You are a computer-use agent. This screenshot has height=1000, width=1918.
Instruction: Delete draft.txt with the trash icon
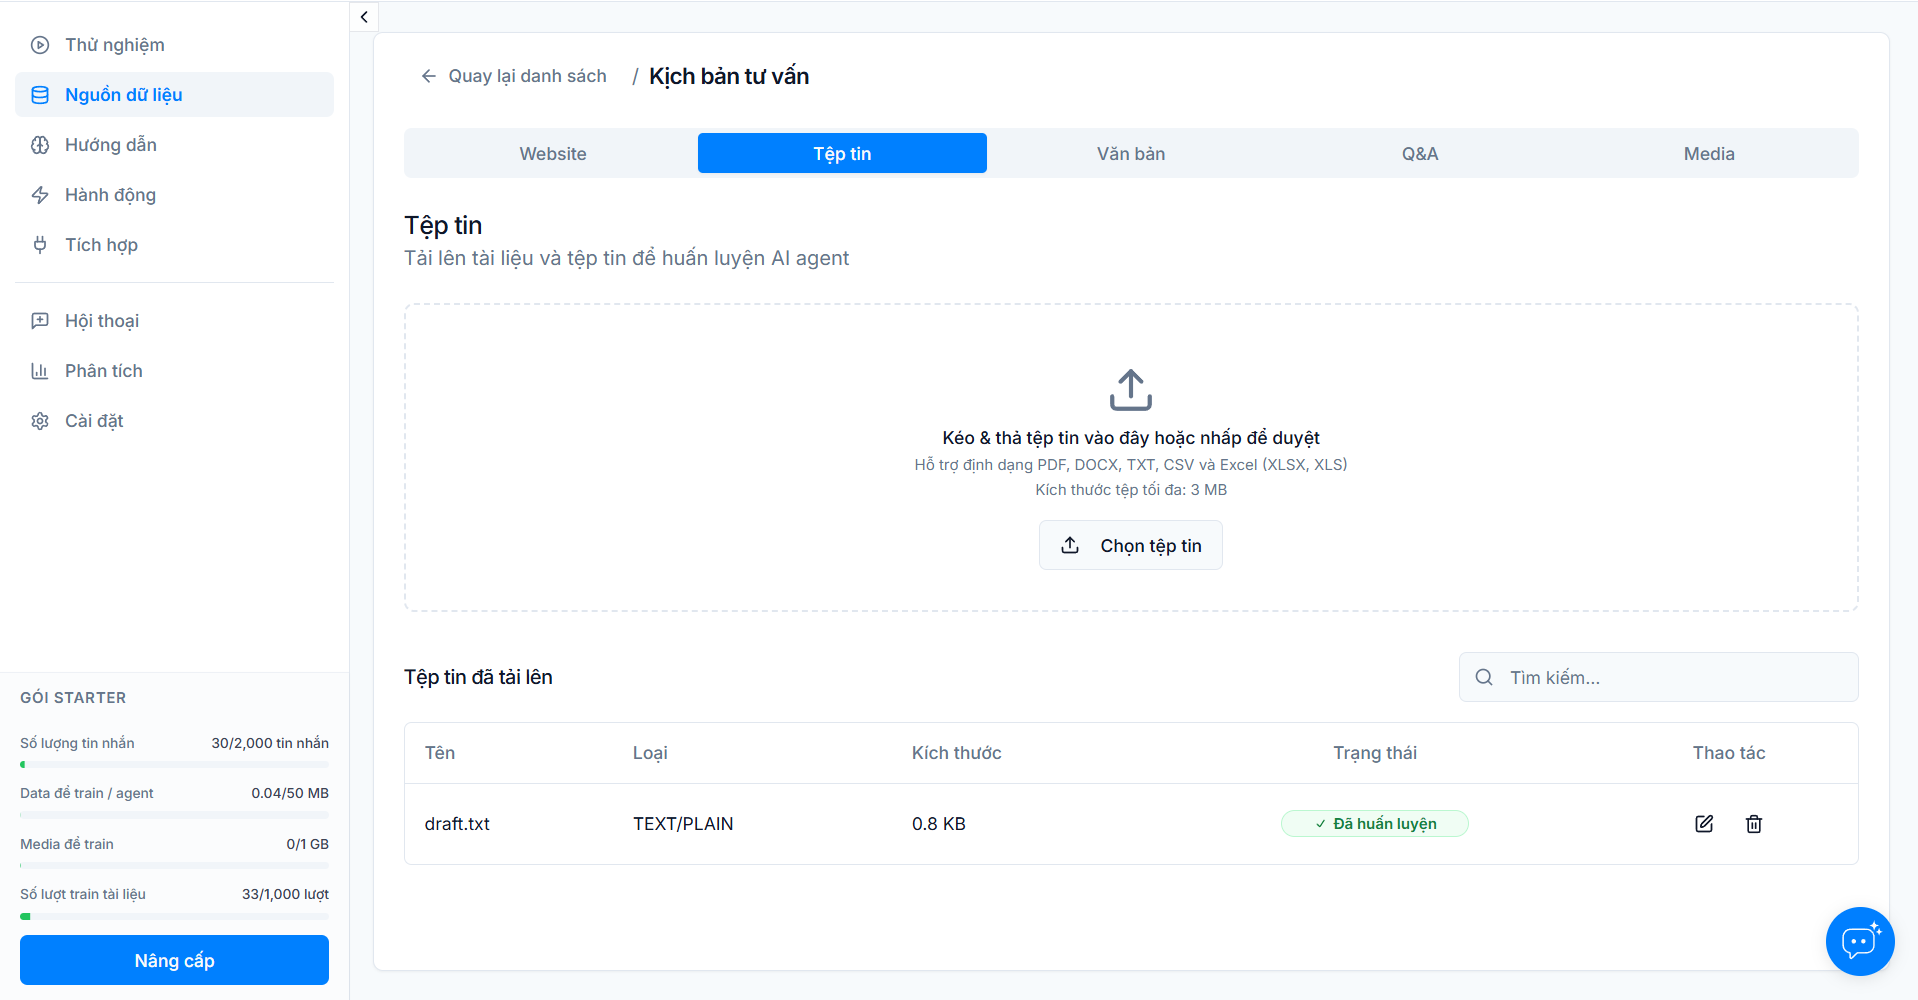tap(1754, 824)
